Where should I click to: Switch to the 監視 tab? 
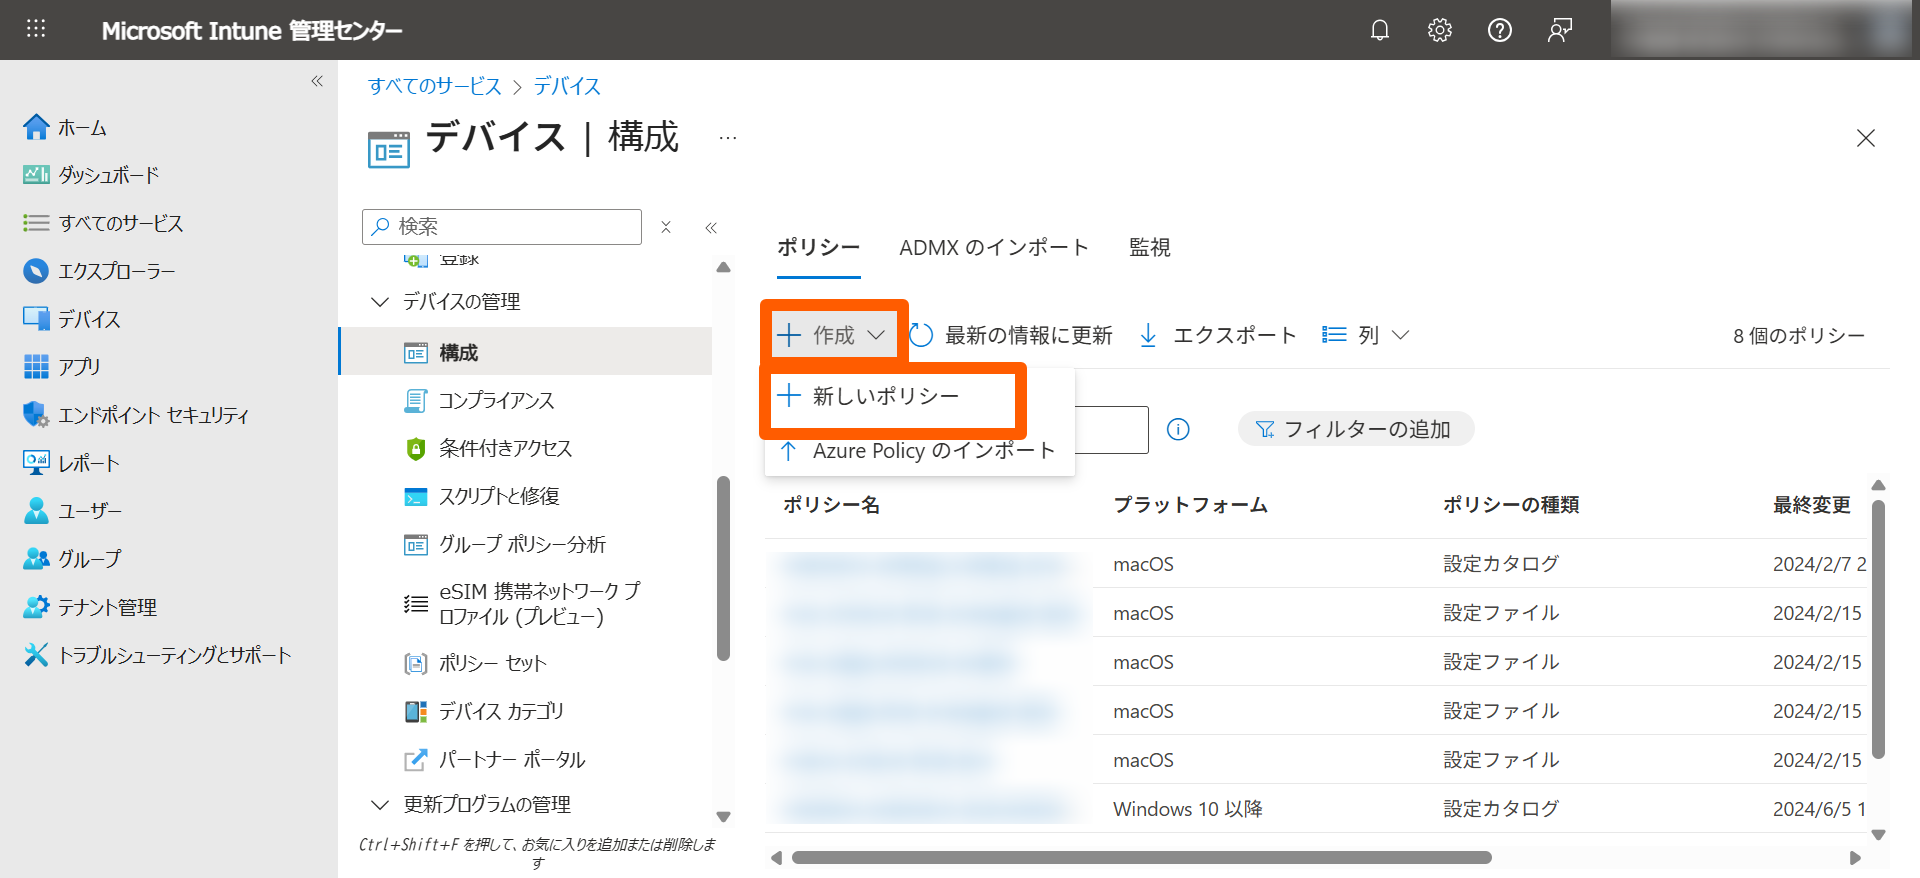click(1149, 248)
